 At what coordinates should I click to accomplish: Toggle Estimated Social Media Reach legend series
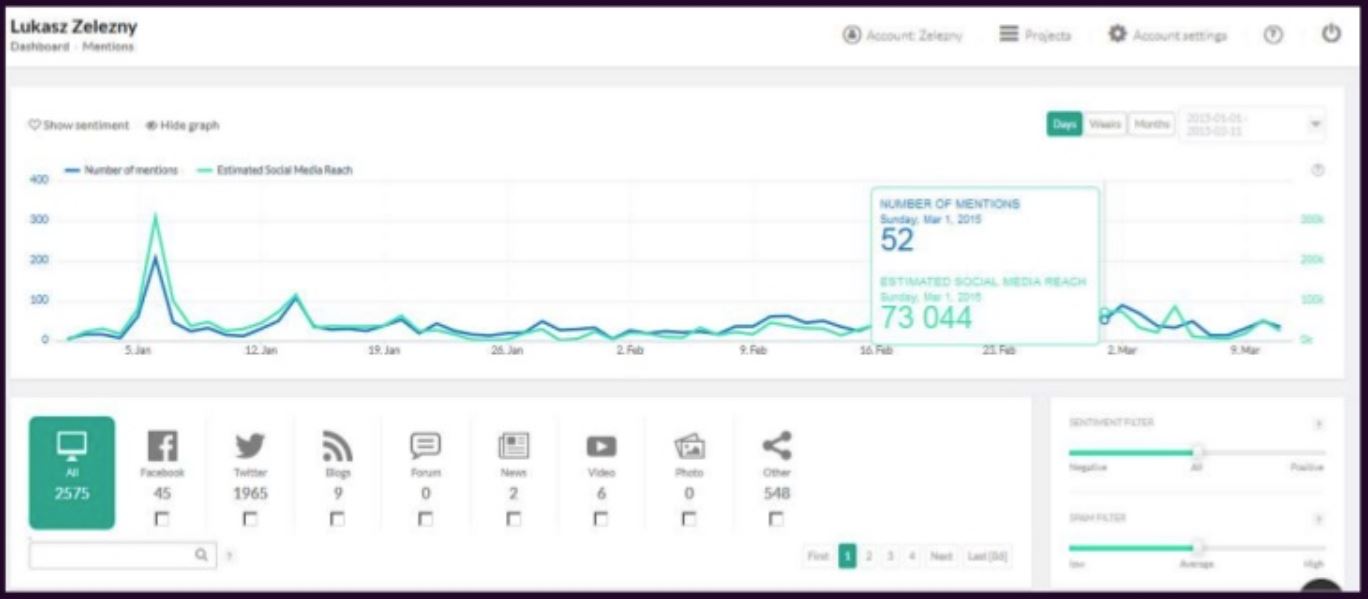click(x=273, y=170)
